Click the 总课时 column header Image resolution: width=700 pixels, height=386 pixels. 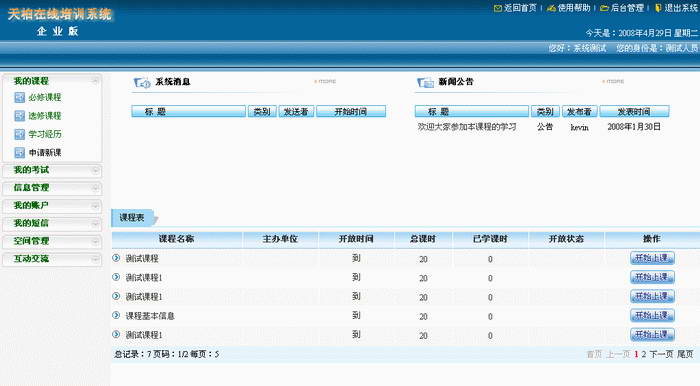click(423, 239)
